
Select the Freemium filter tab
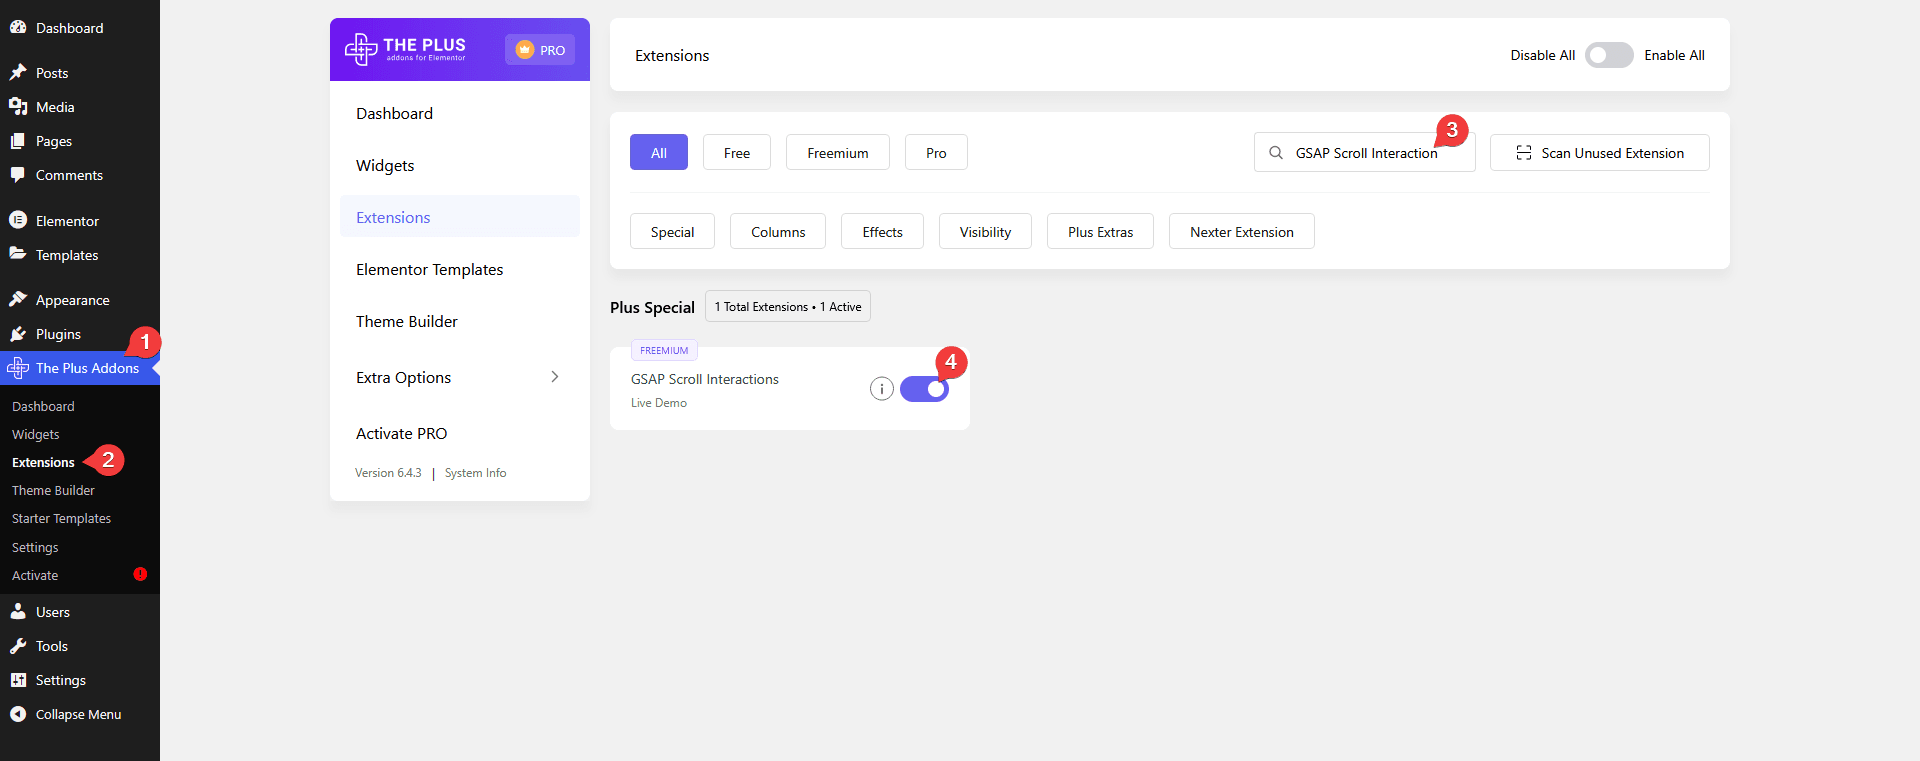[x=838, y=152]
